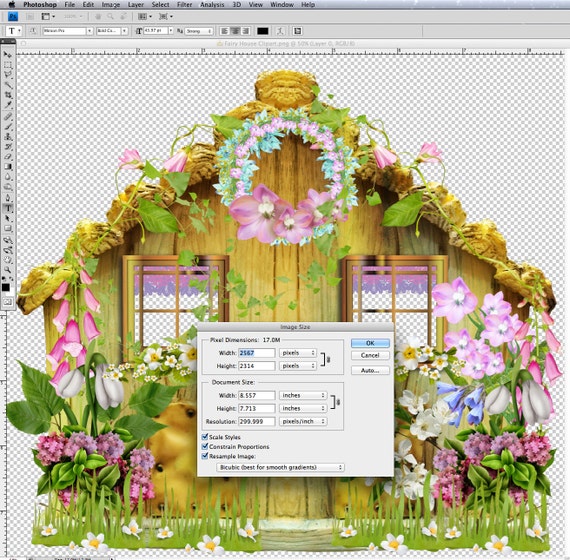Select the Blur tool

[8, 177]
